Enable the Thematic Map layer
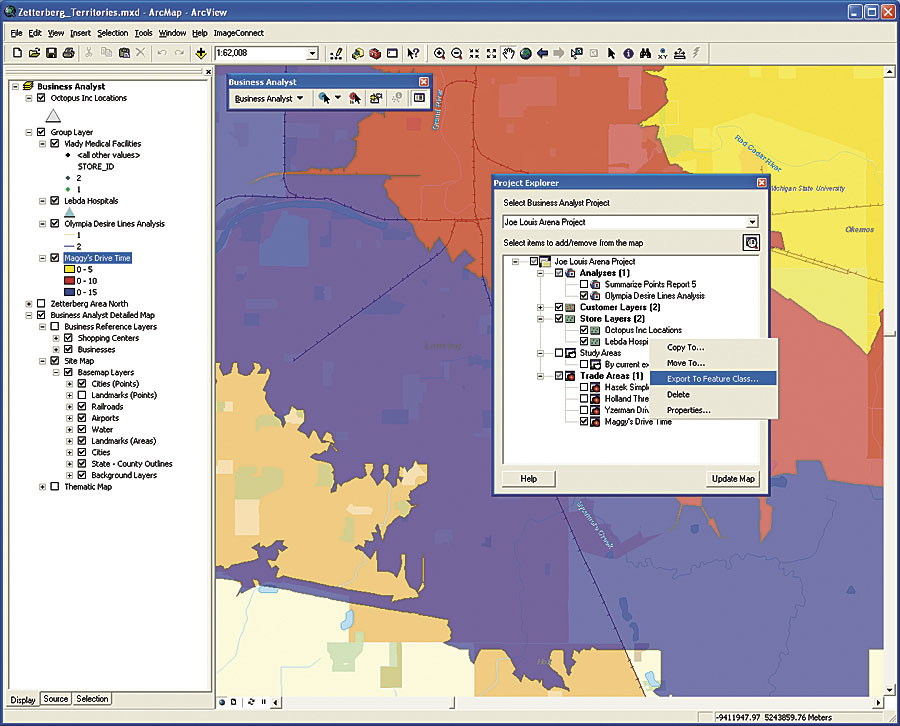The image size is (900, 726). coord(55,487)
